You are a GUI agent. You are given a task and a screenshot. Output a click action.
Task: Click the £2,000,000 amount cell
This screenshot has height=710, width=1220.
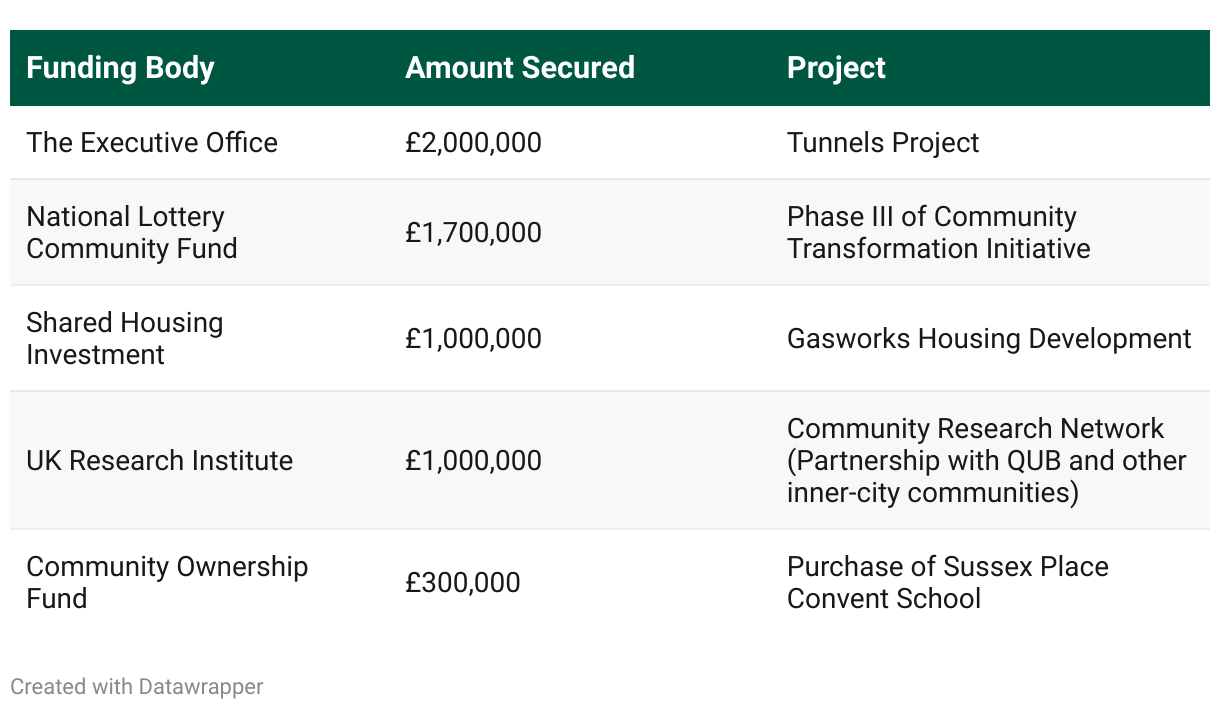click(x=473, y=143)
